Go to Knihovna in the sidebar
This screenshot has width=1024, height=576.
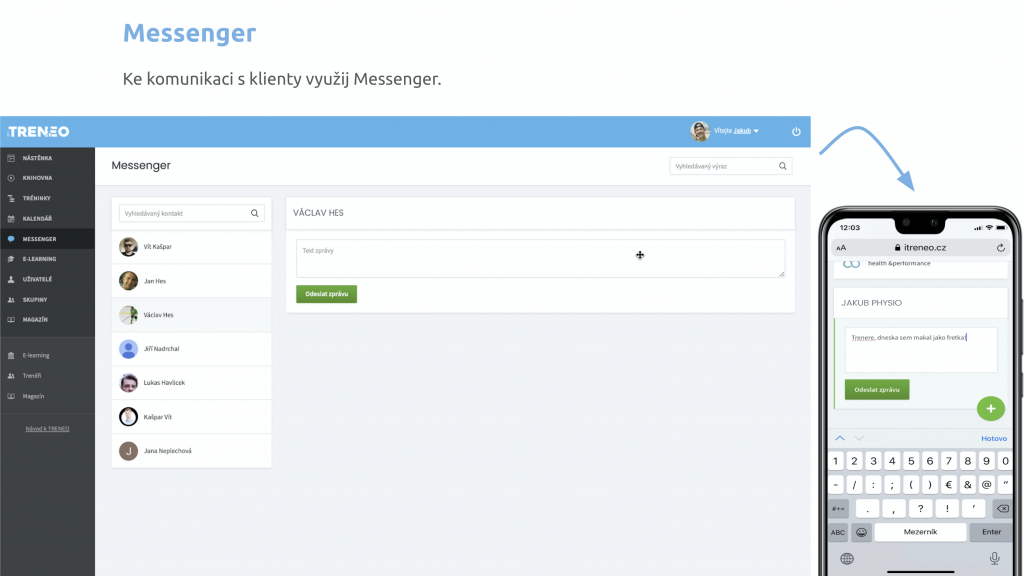coord(37,178)
